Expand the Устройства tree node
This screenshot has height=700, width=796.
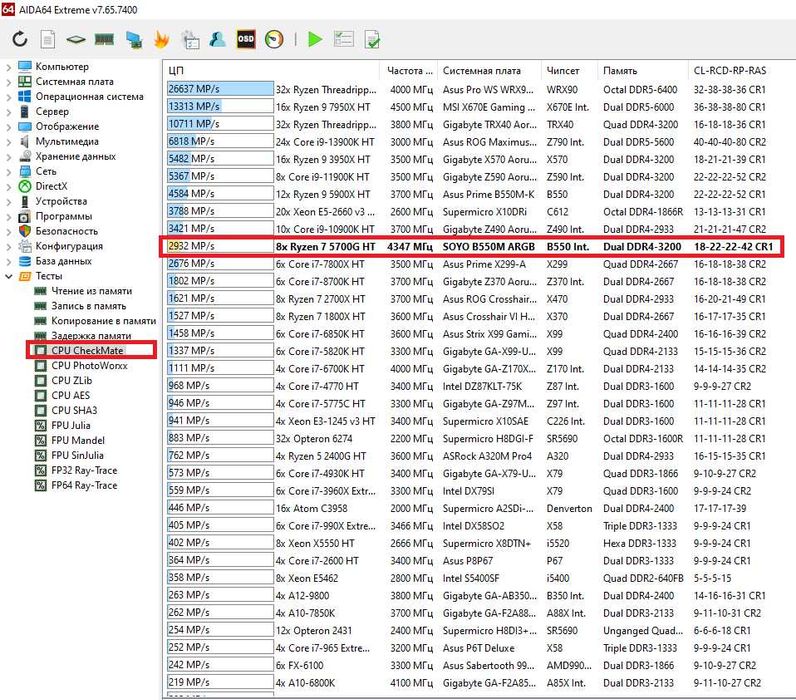coord(8,201)
